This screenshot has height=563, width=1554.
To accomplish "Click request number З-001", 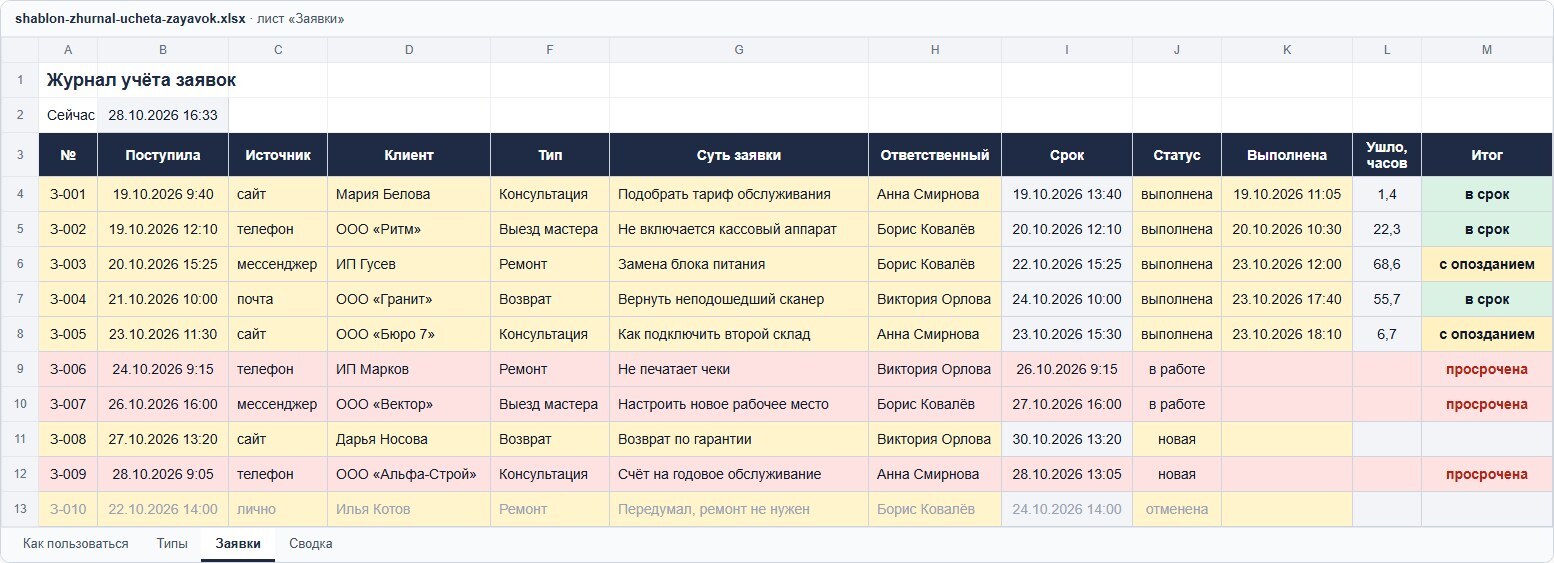I will pyautogui.click(x=68, y=194).
